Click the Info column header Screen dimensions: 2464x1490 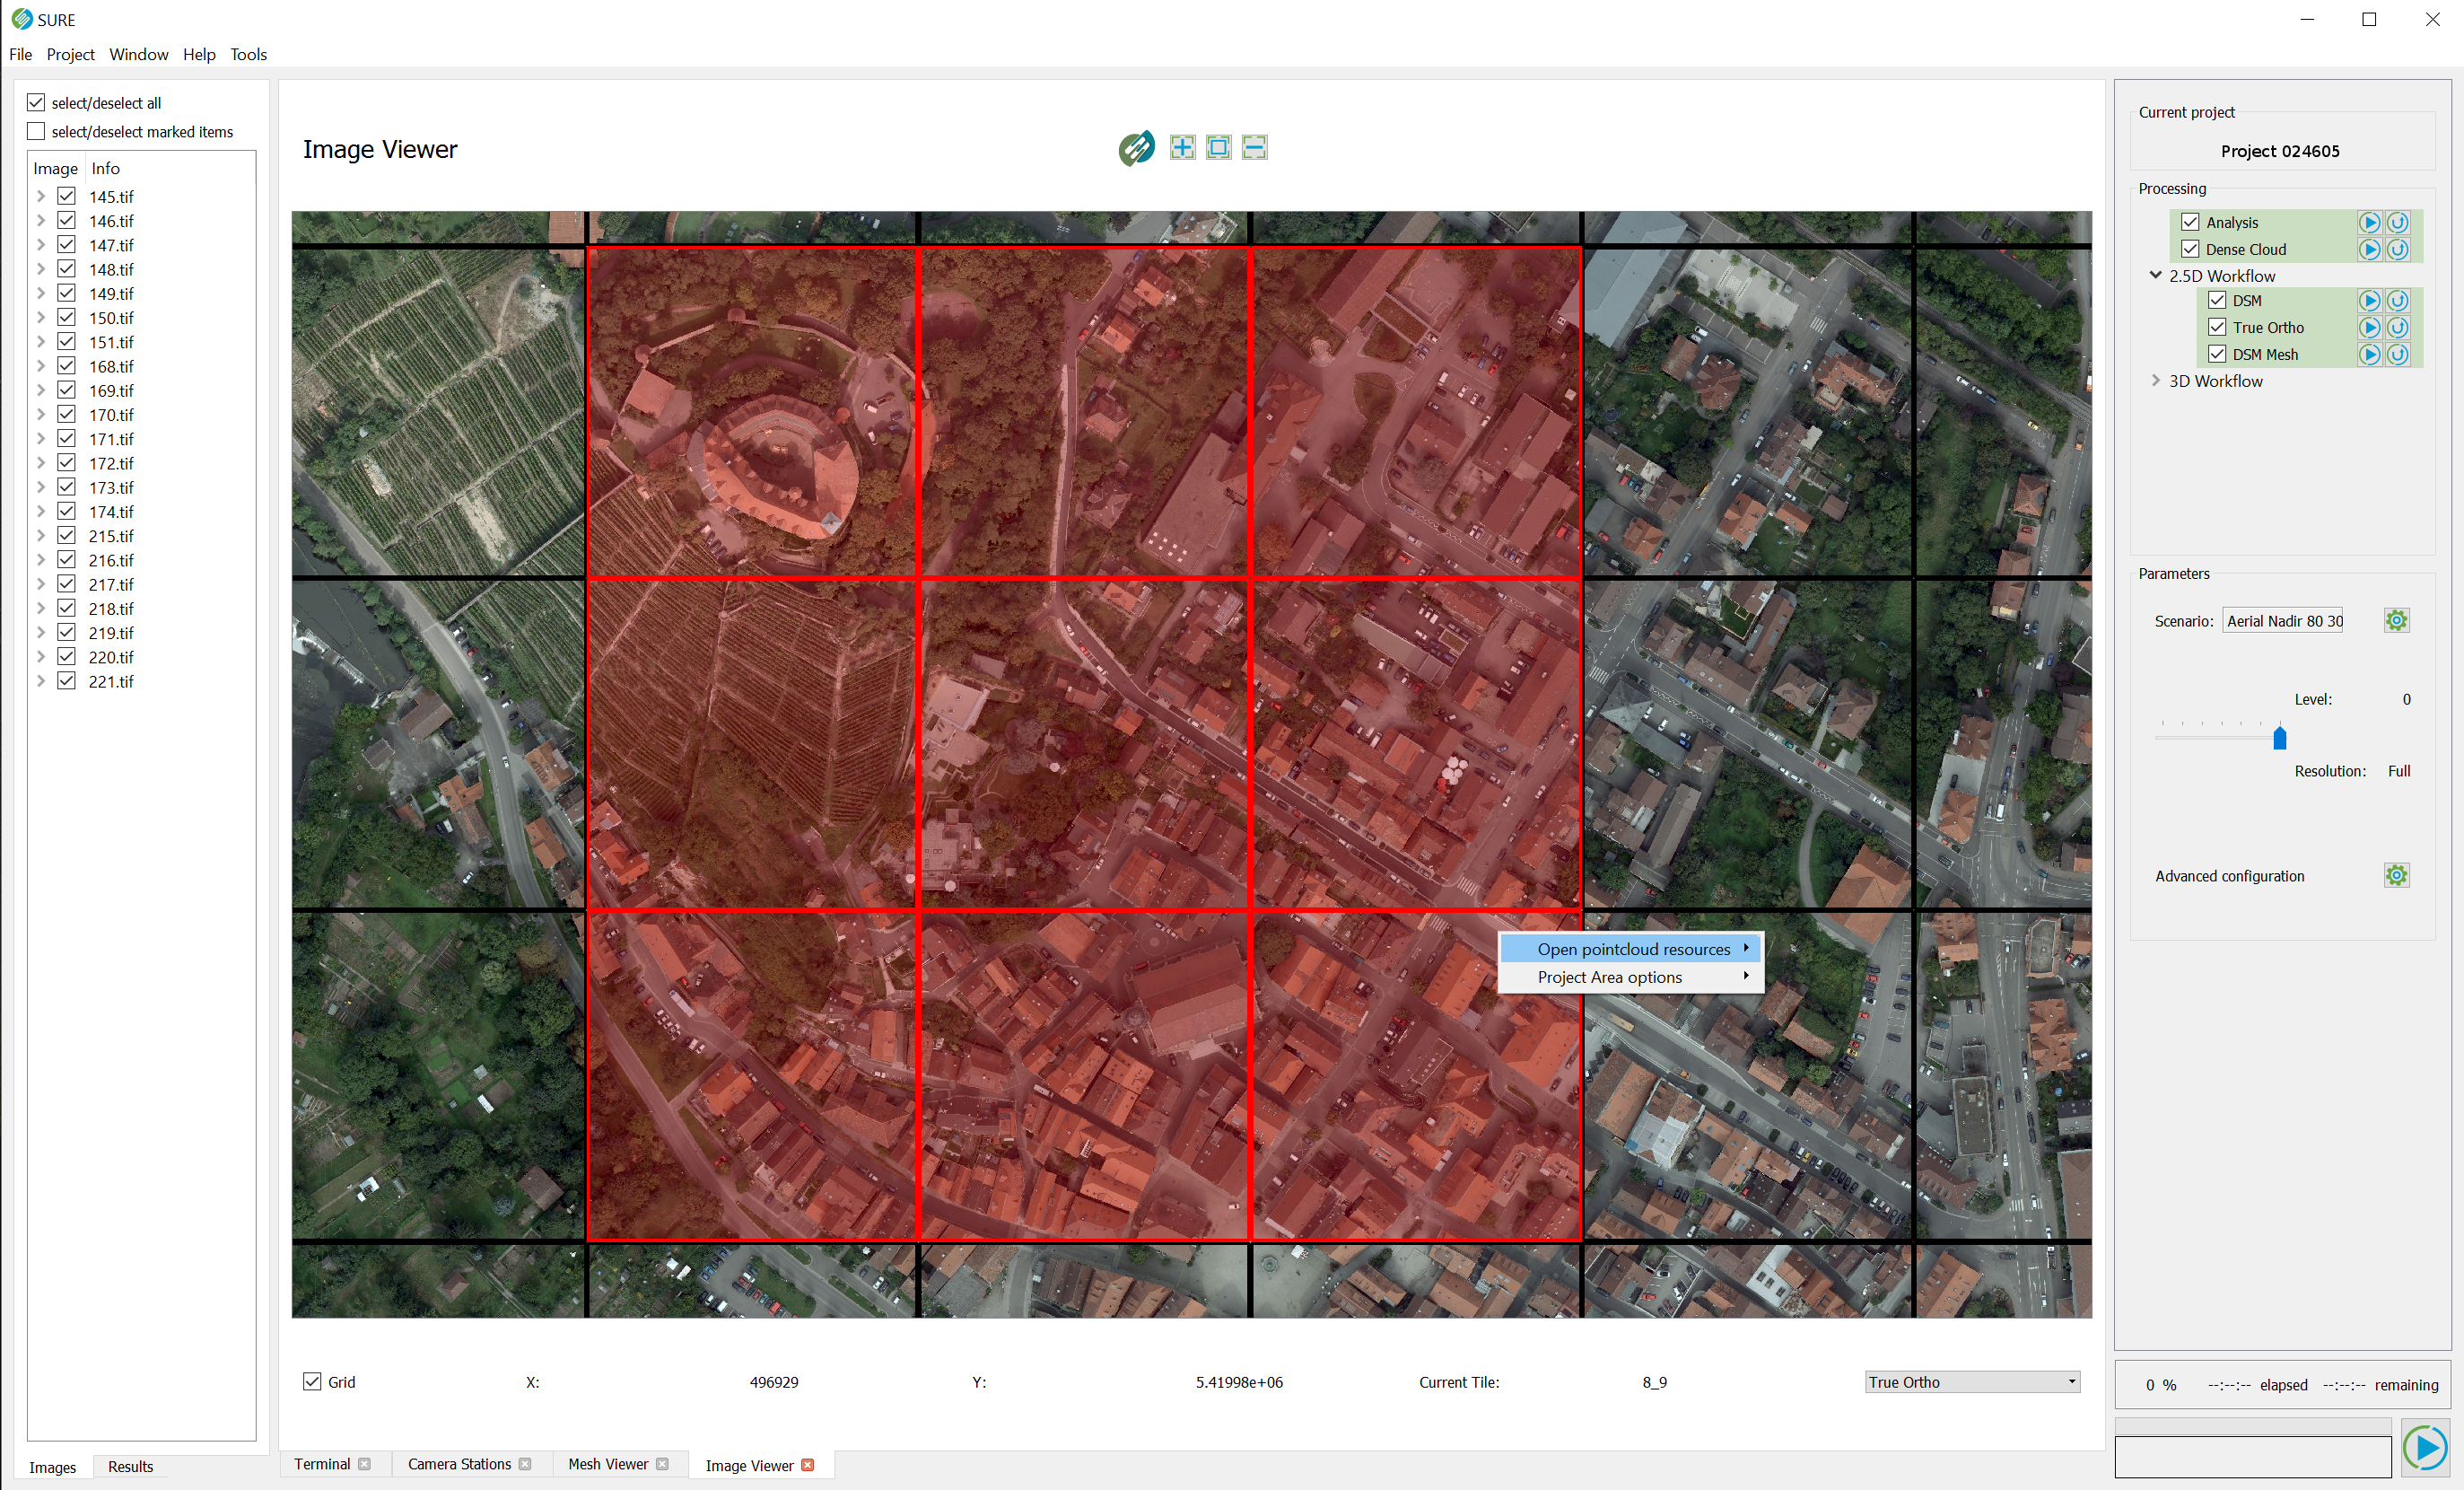(105, 168)
